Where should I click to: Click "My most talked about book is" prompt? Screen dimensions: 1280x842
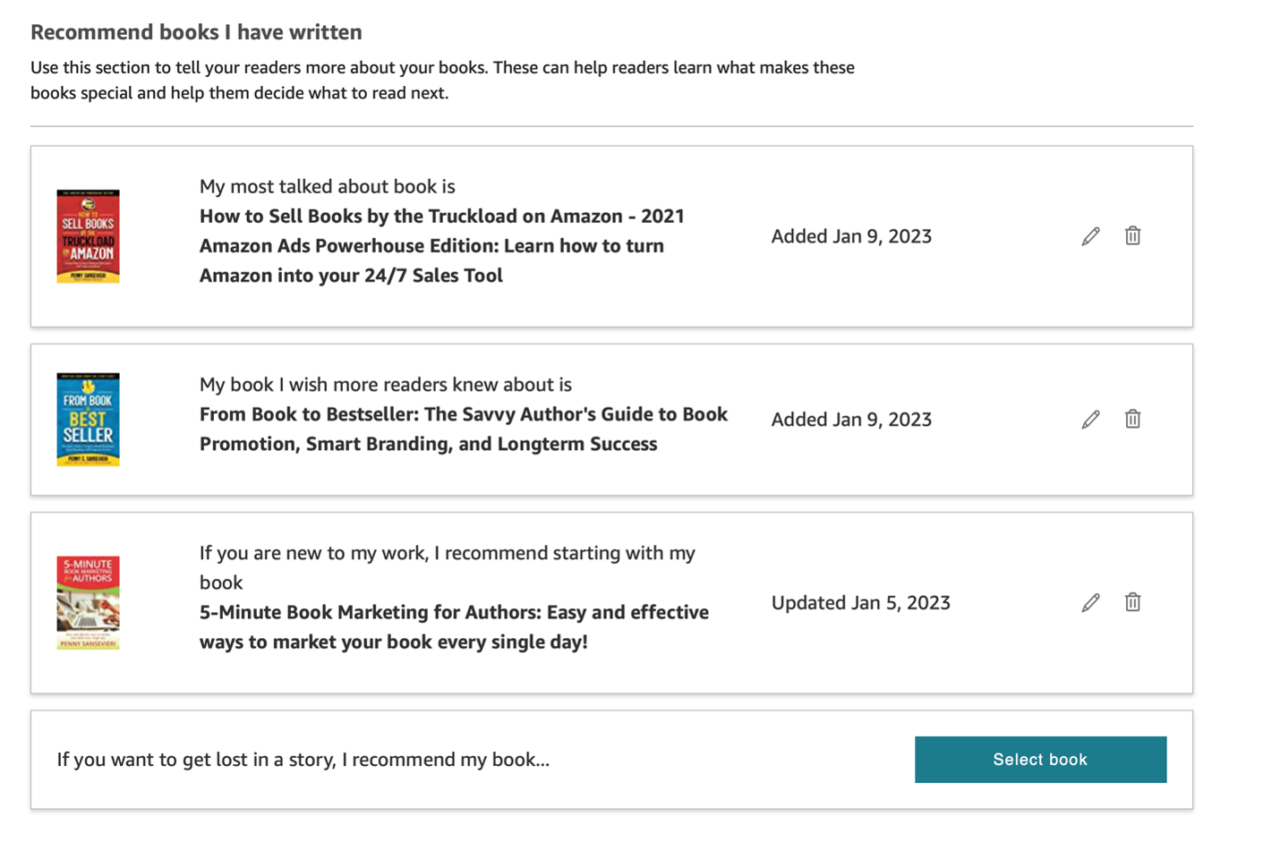327,186
